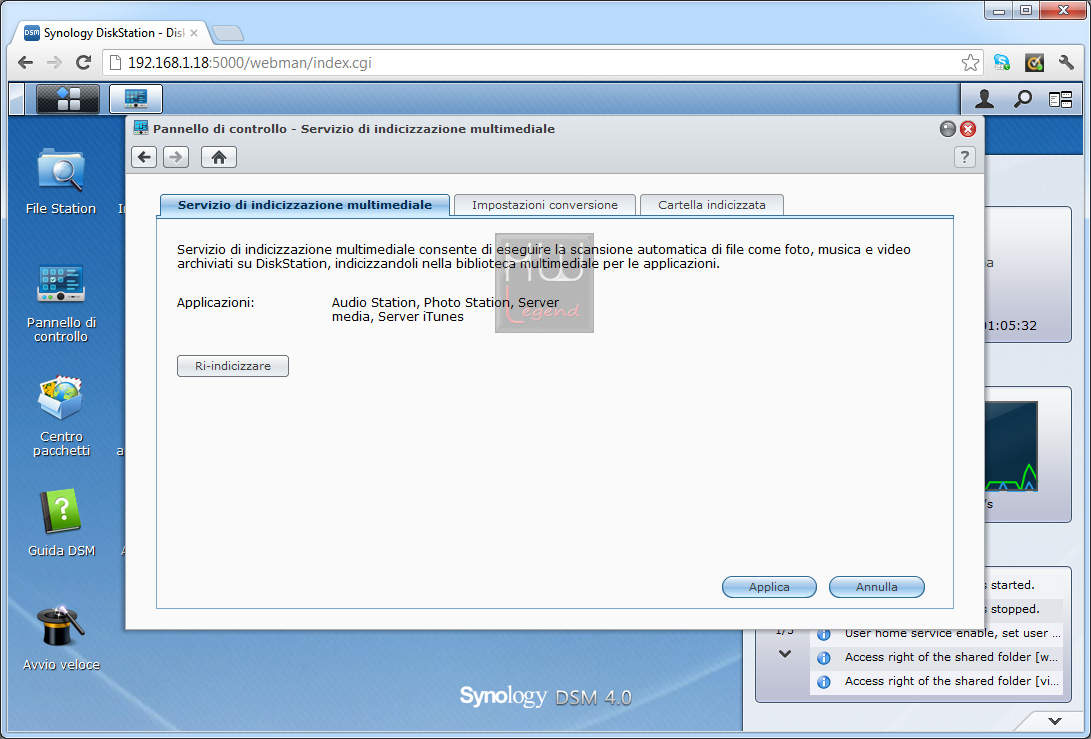Click the Skype extension icon
The height and width of the screenshot is (739, 1091).
1002,63
